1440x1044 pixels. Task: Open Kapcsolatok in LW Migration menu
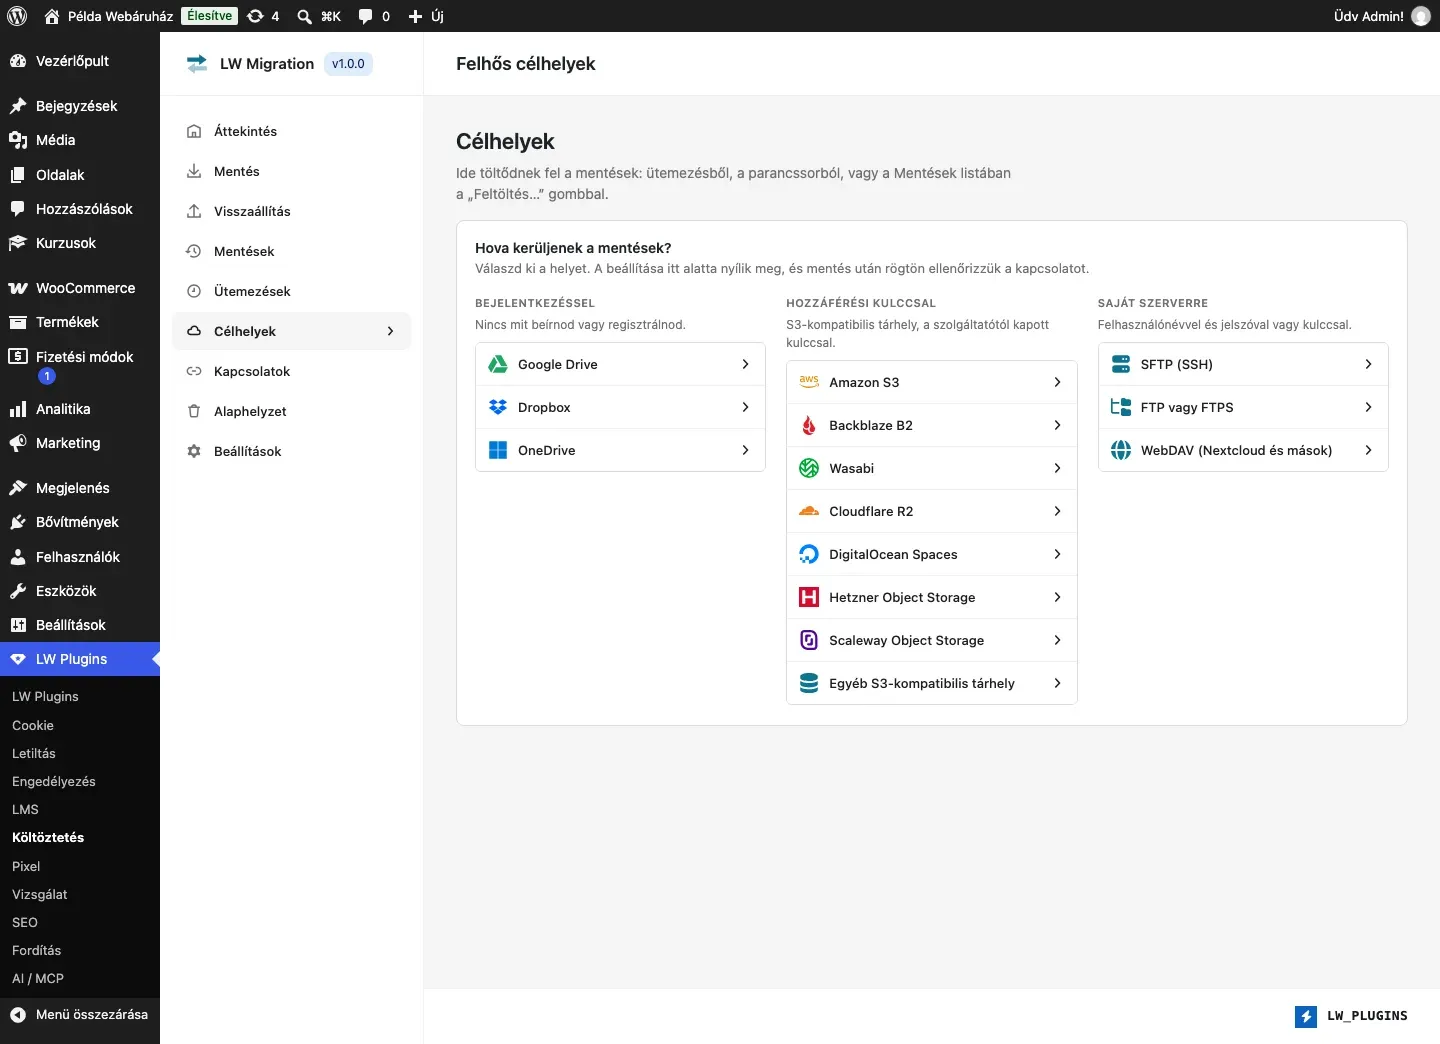click(x=292, y=371)
